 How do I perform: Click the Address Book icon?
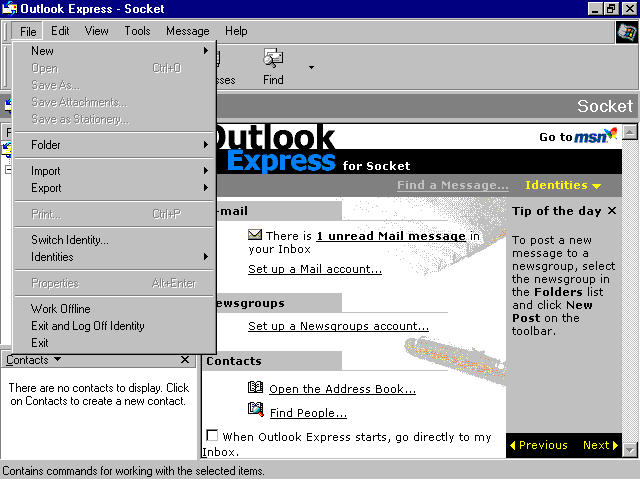(x=256, y=387)
